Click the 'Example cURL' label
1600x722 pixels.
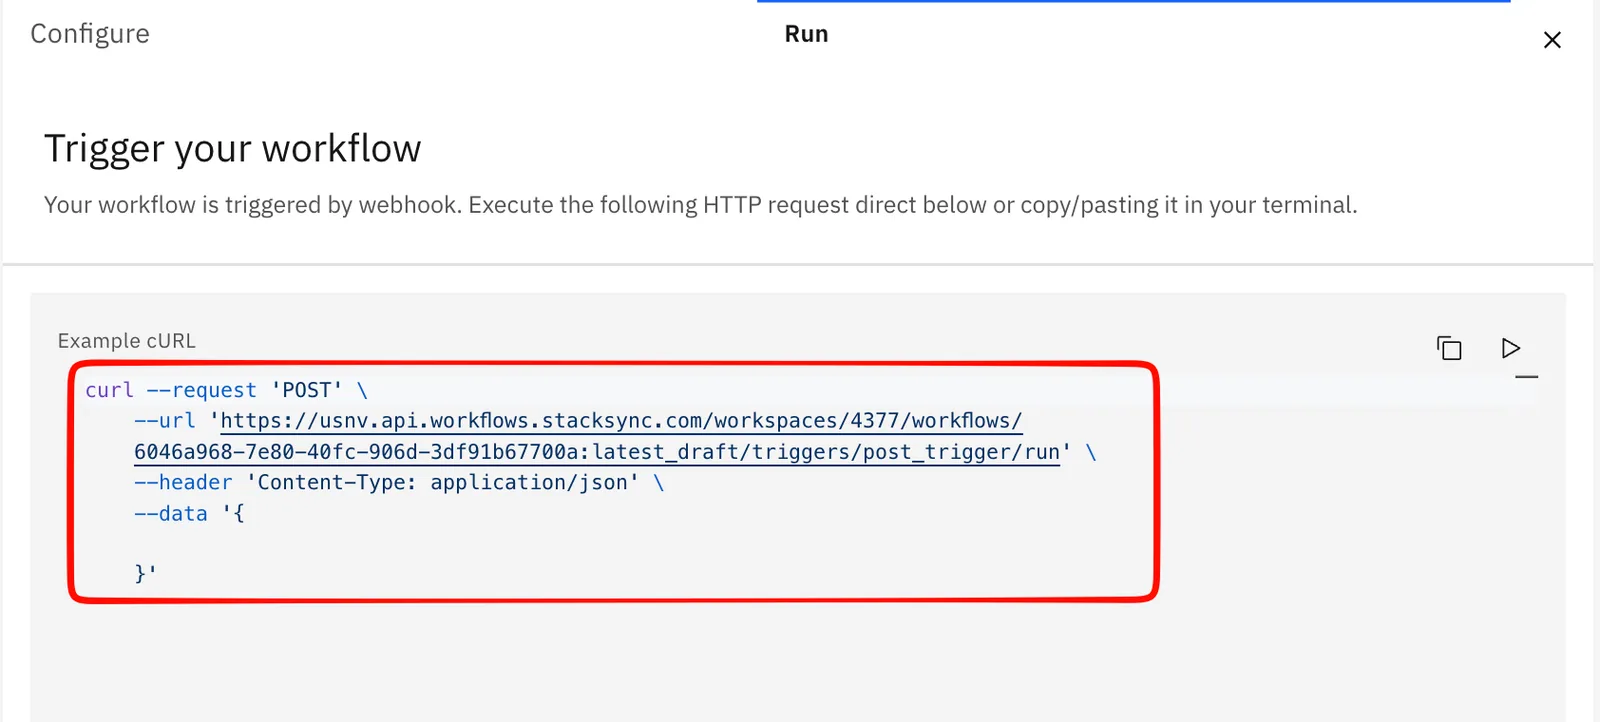point(127,341)
